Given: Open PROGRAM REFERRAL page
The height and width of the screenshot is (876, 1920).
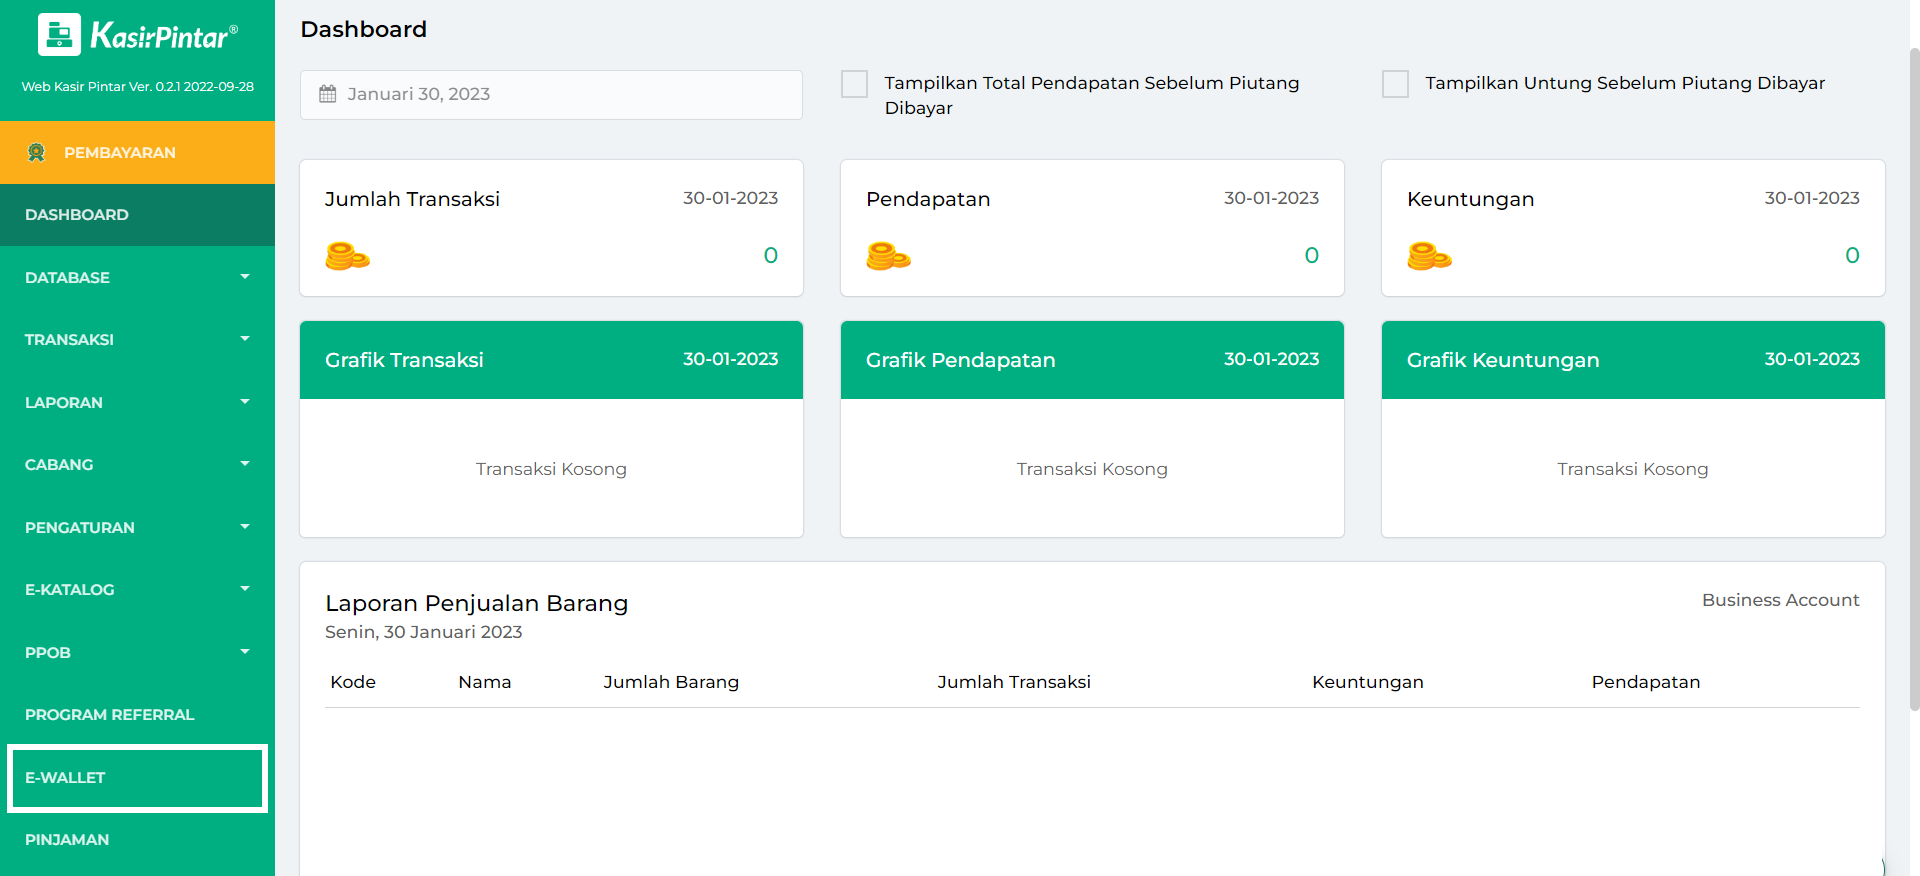Looking at the screenshot, I should click(x=137, y=715).
